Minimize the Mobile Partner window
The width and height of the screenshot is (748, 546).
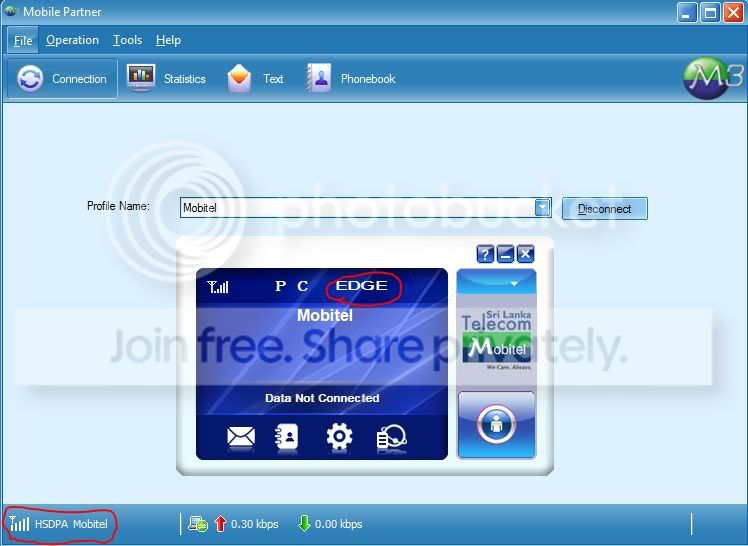pyautogui.click(x=686, y=12)
